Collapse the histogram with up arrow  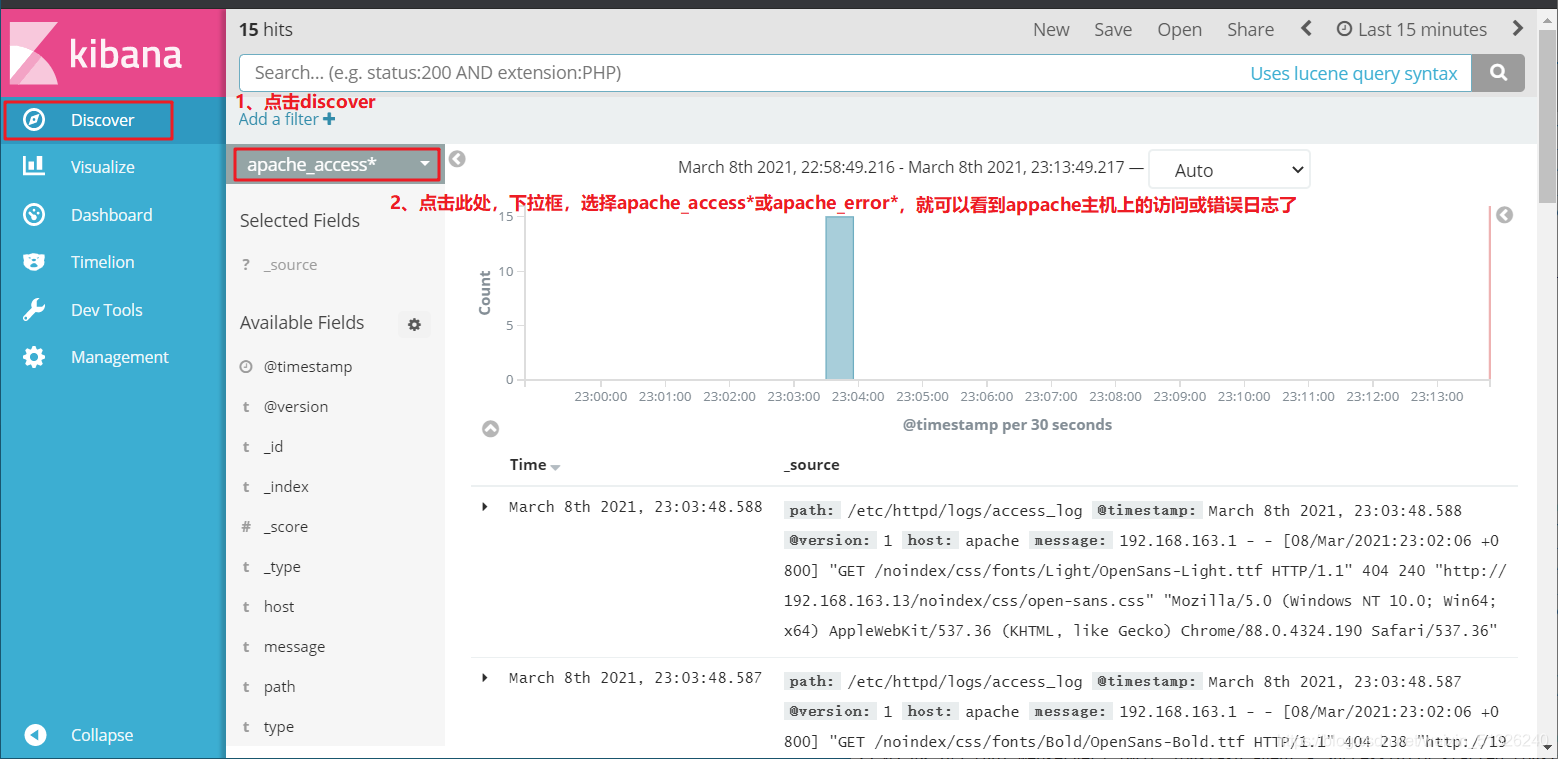click(x=490, y=429)
